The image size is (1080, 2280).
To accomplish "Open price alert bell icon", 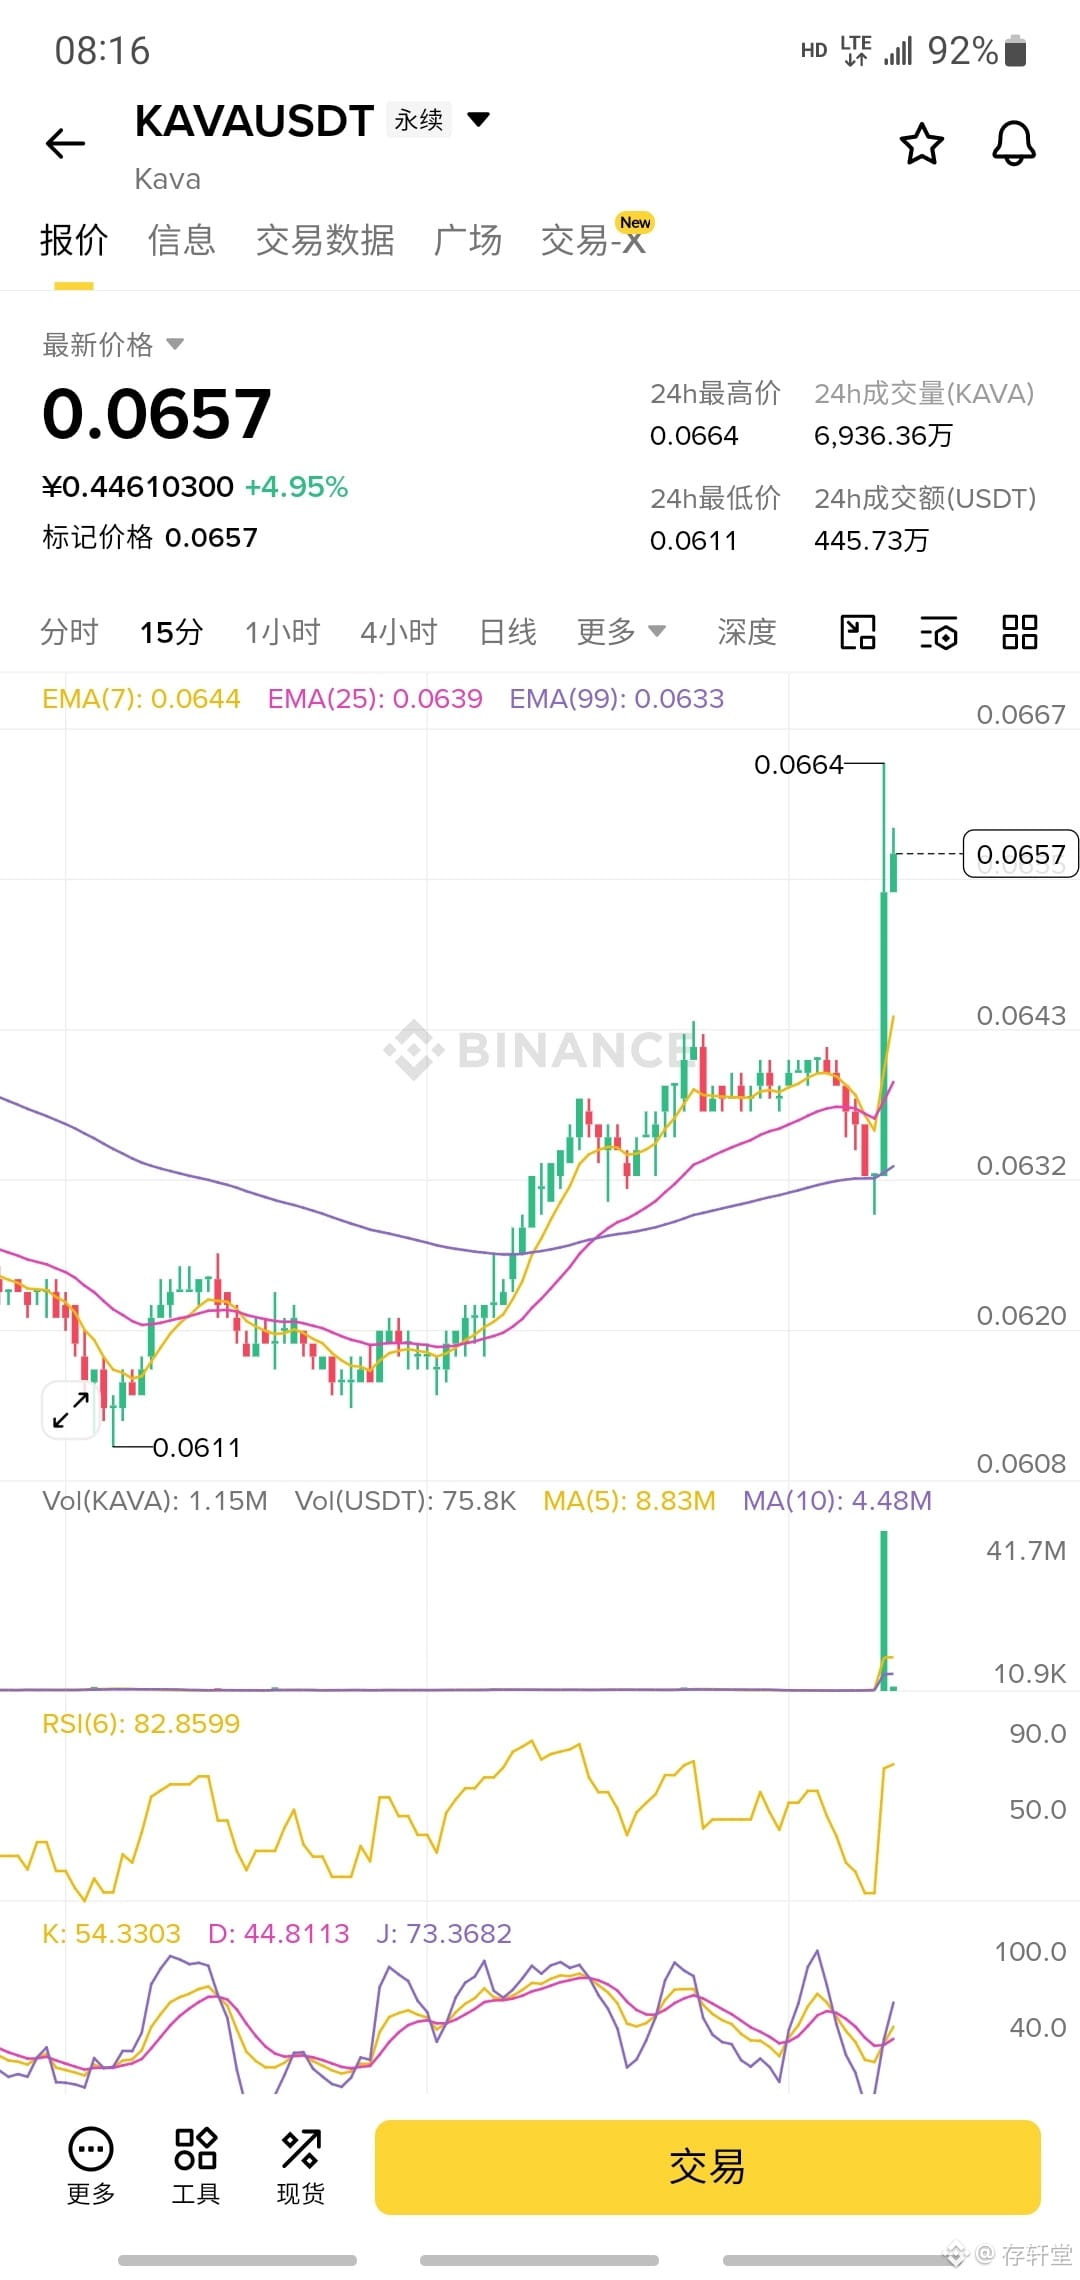I will [1013, 144].
